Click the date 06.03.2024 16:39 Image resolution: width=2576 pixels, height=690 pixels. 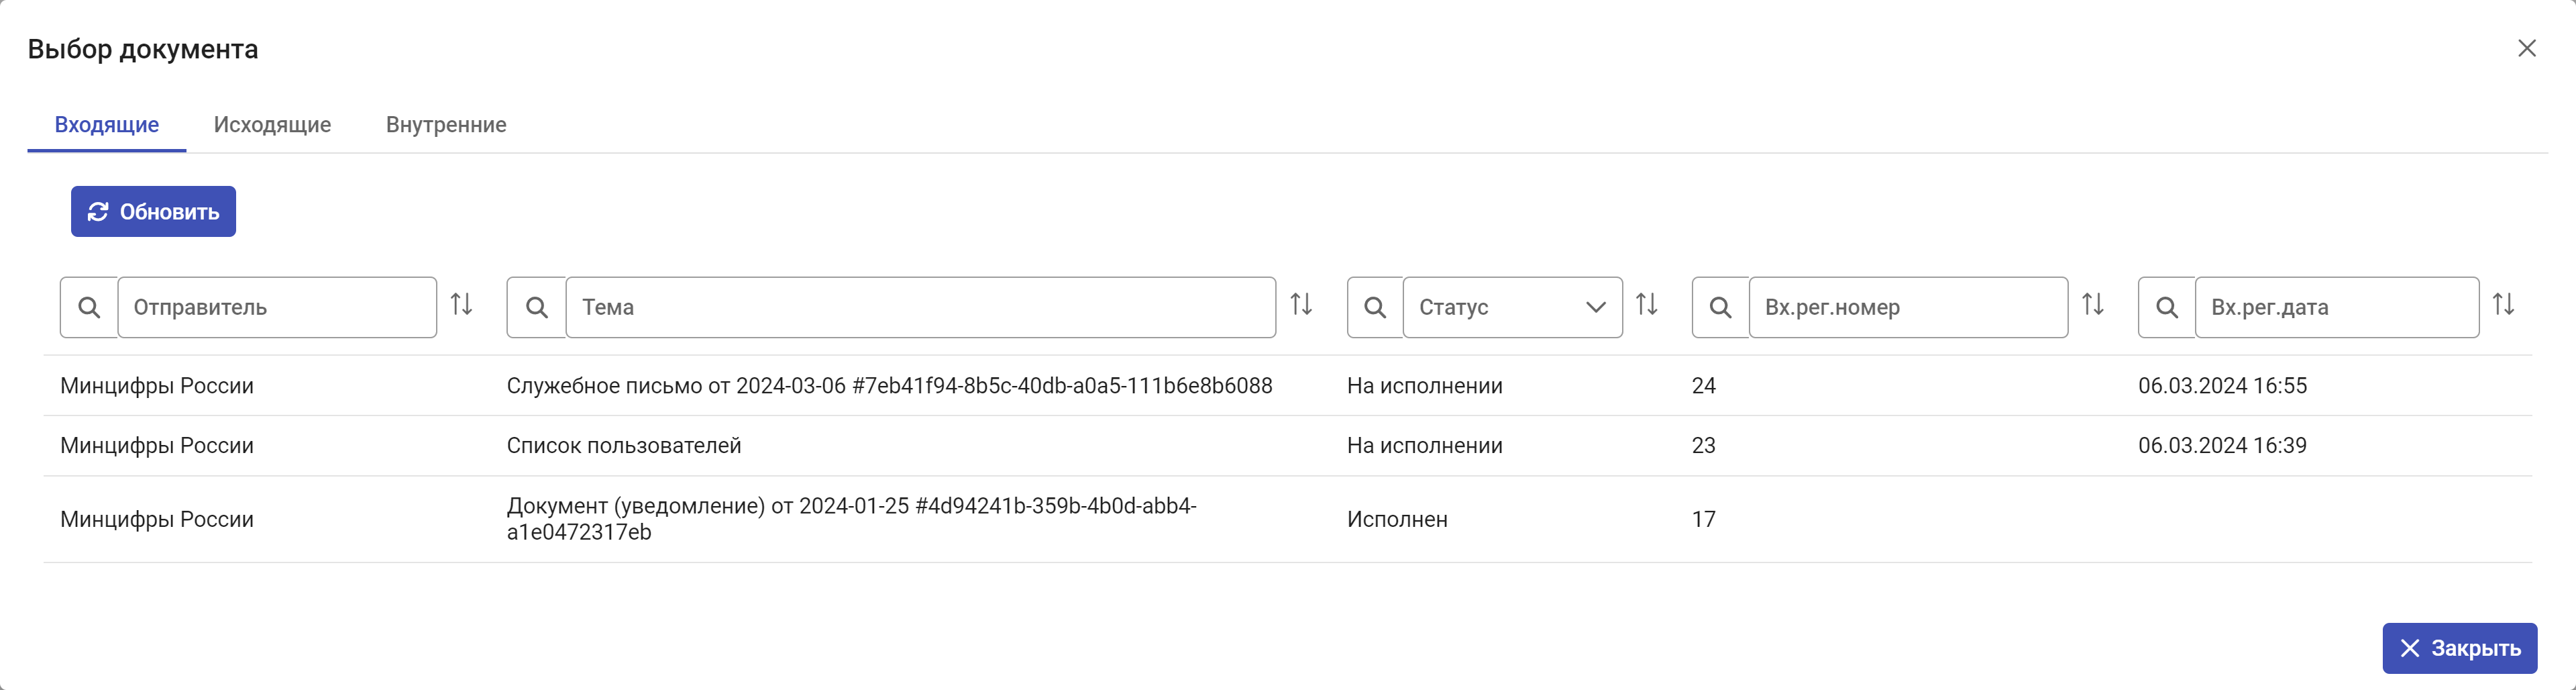coord(2222,446)
